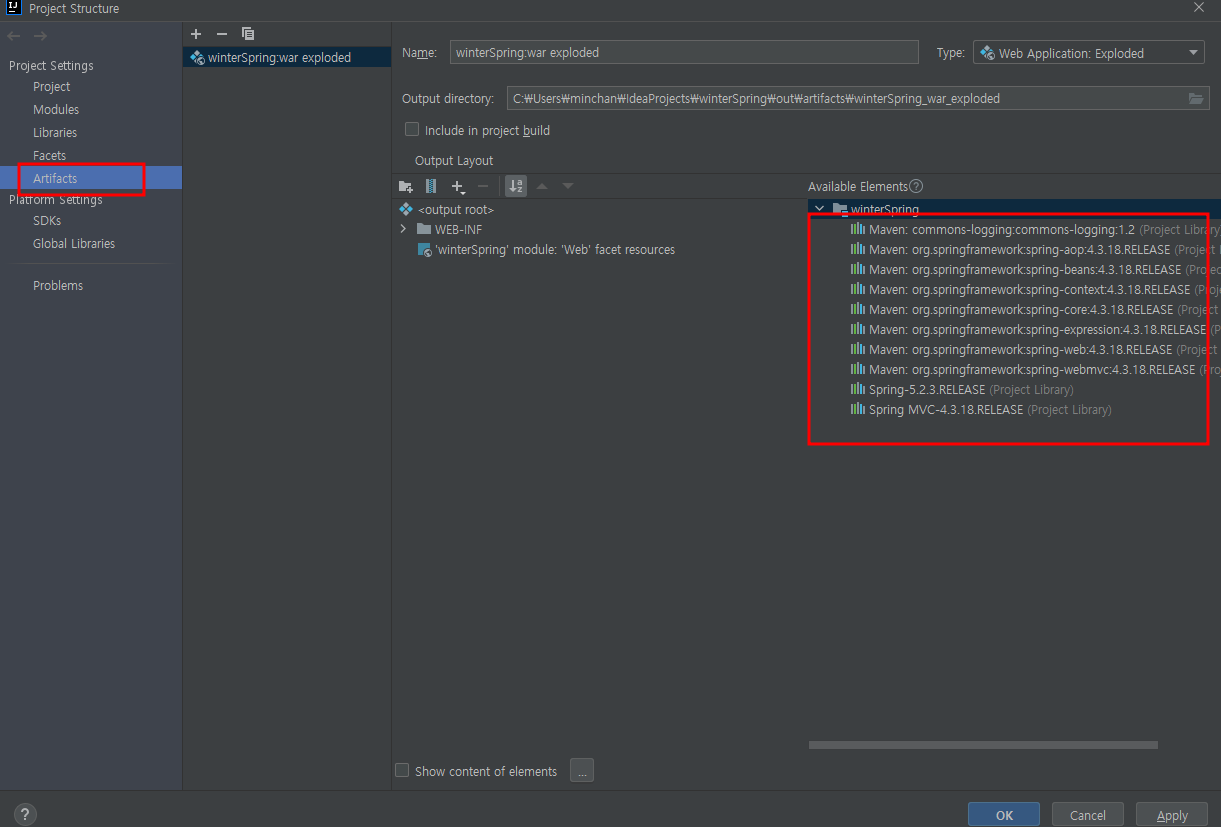Open the artifact Type dropdown
The height and width of the screenshot is (827, 1221).
pos(1089,53)
